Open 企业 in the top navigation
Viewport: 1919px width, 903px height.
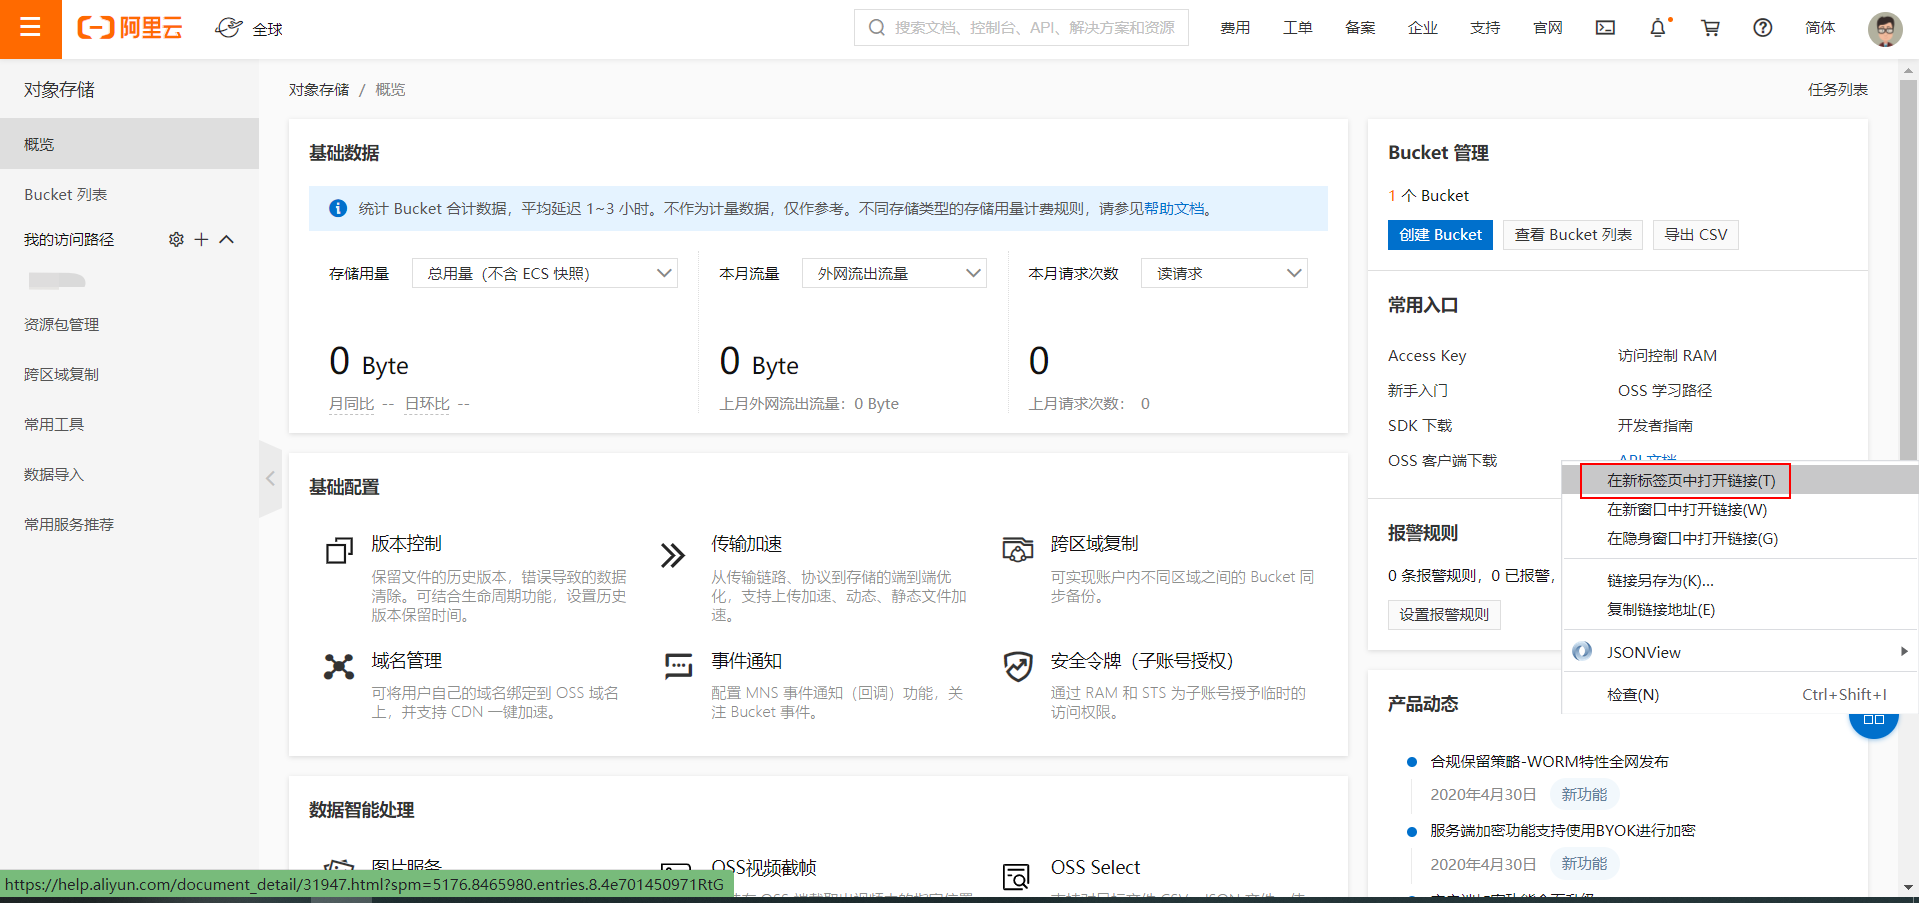(1423, 28)
